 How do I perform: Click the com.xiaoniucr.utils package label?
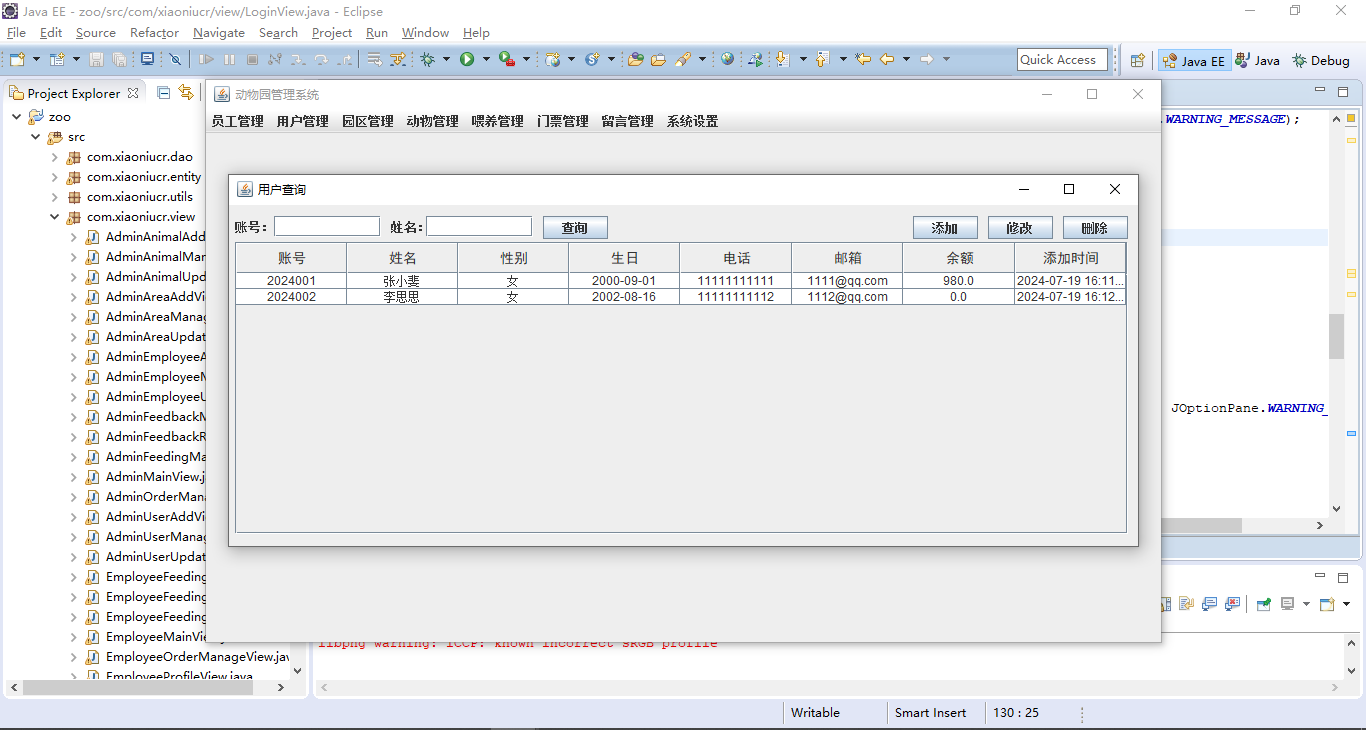[x=140, y=197]
